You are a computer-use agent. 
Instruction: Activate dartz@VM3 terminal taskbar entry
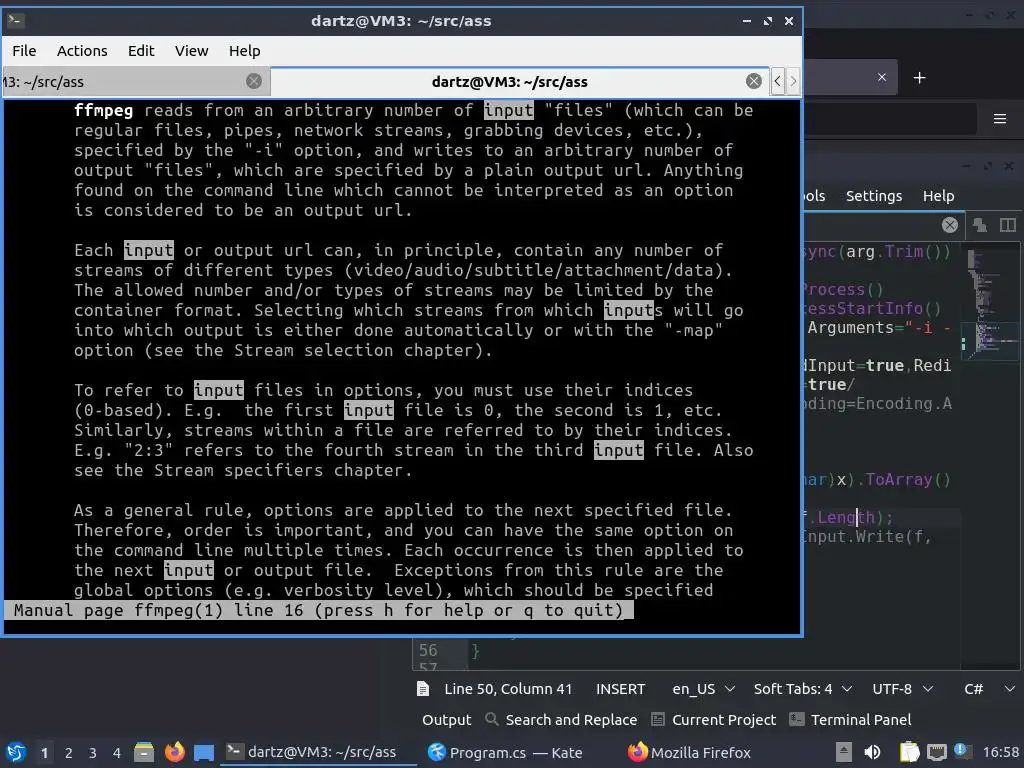point(319,752)
